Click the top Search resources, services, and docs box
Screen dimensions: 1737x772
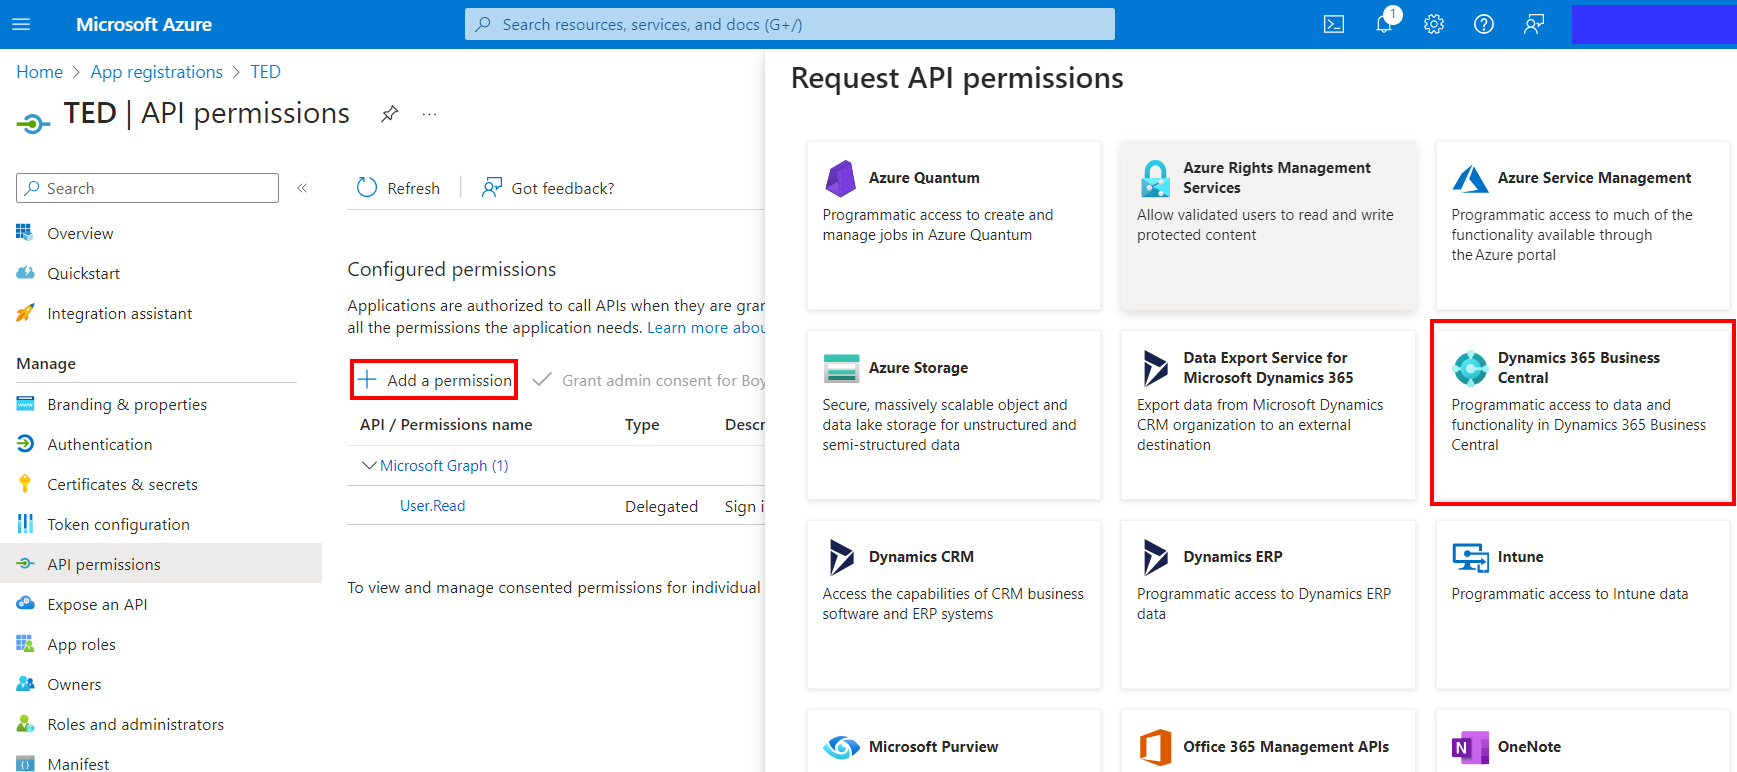[x=790, y=24]
